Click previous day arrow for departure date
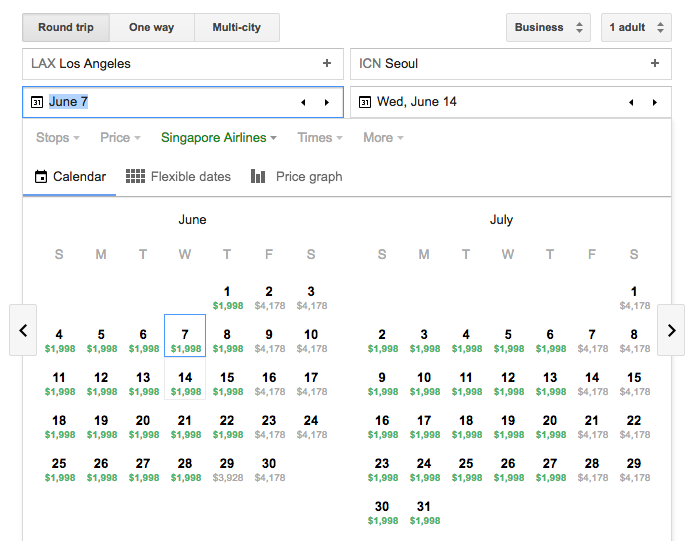 pyautogui.click(x=303, y=102)
